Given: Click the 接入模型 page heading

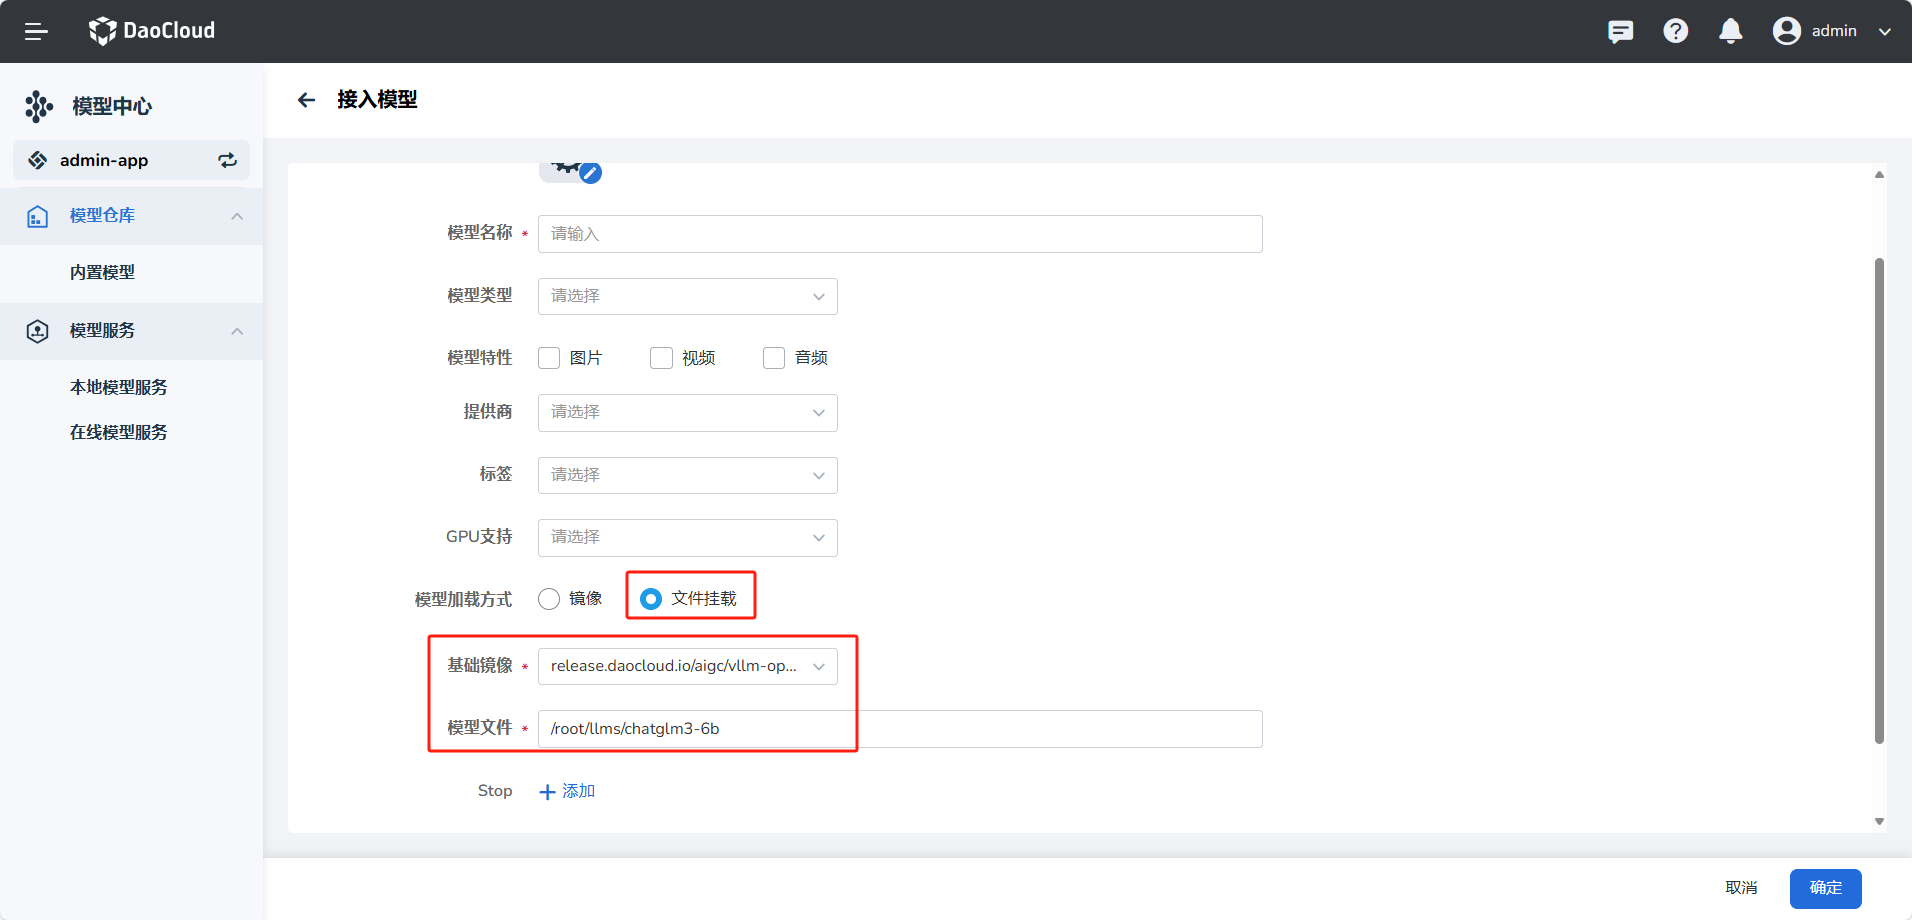Looking at the screenshot, I should click(x=377, y=100).
